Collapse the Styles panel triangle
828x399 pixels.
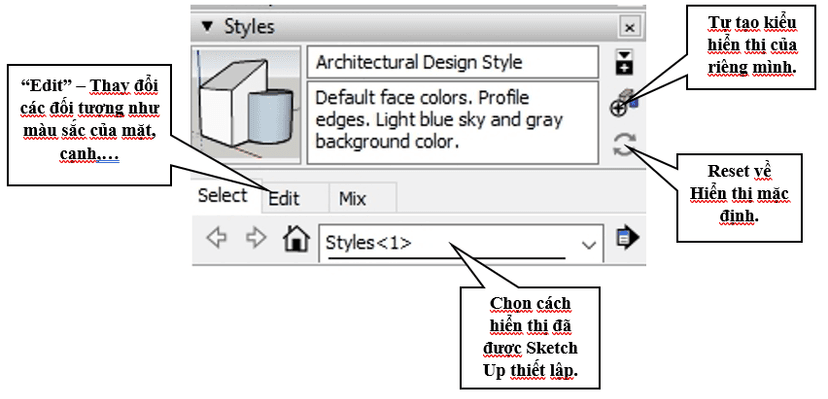pyautogui.click(x=208, y=26)
